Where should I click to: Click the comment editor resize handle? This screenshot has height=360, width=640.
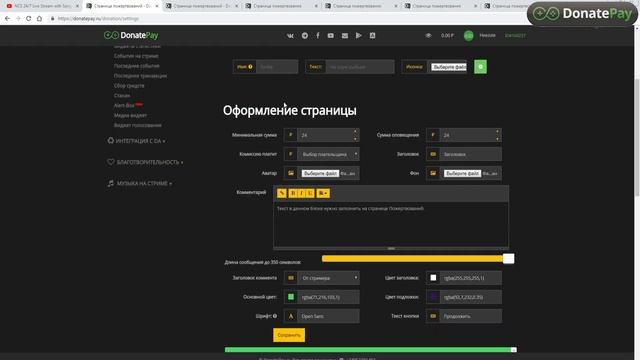click(x=391, y=248)
